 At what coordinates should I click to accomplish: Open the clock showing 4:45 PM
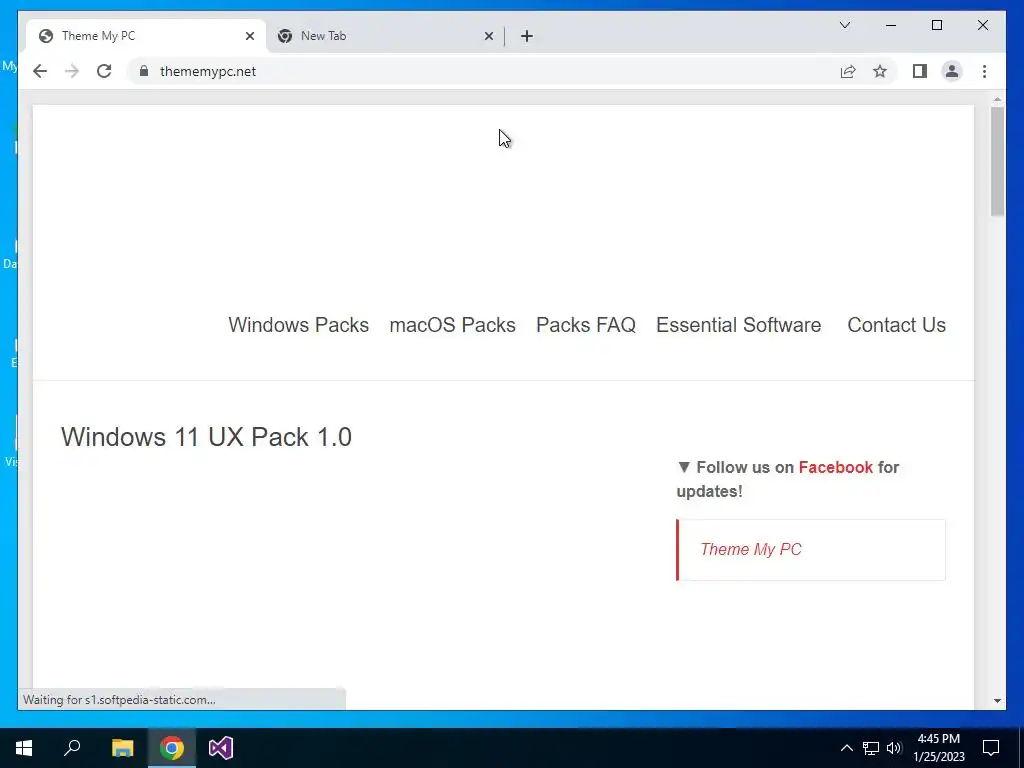click(x=938, y=748)
